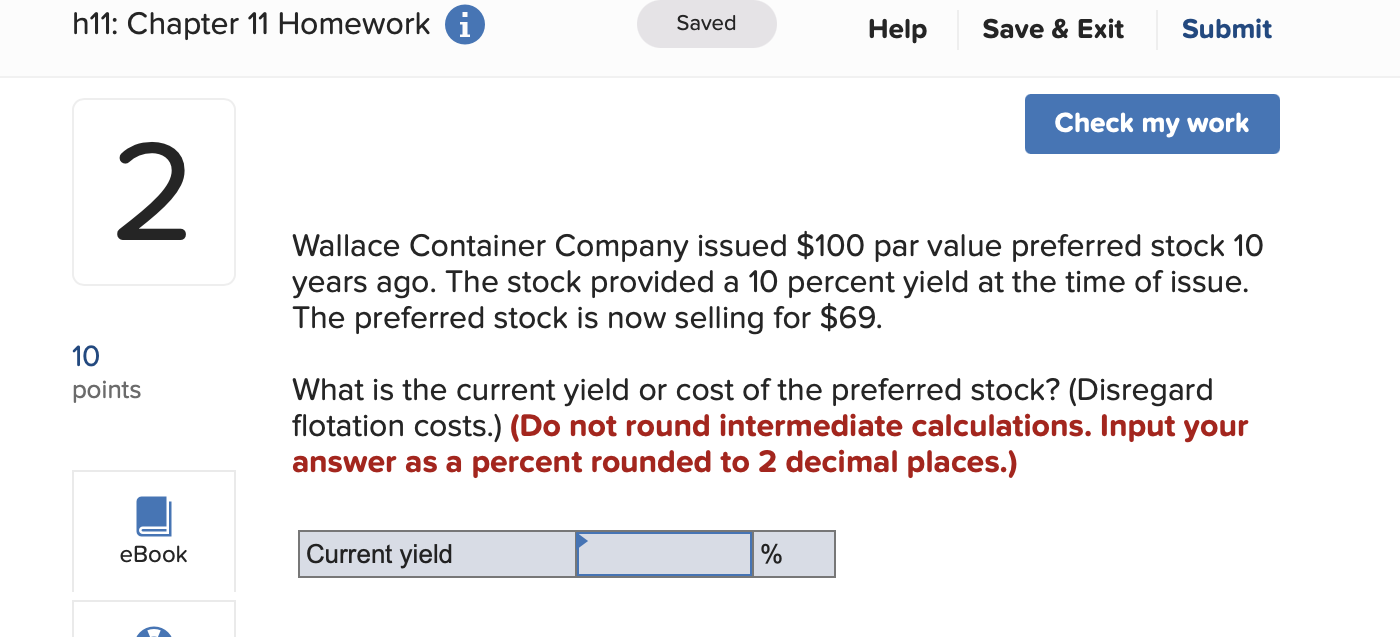The height and width of the screenshot is (637, 1400).
Task: Click the blue triangle marker in answer field corner
Action: tap(582, 540)
